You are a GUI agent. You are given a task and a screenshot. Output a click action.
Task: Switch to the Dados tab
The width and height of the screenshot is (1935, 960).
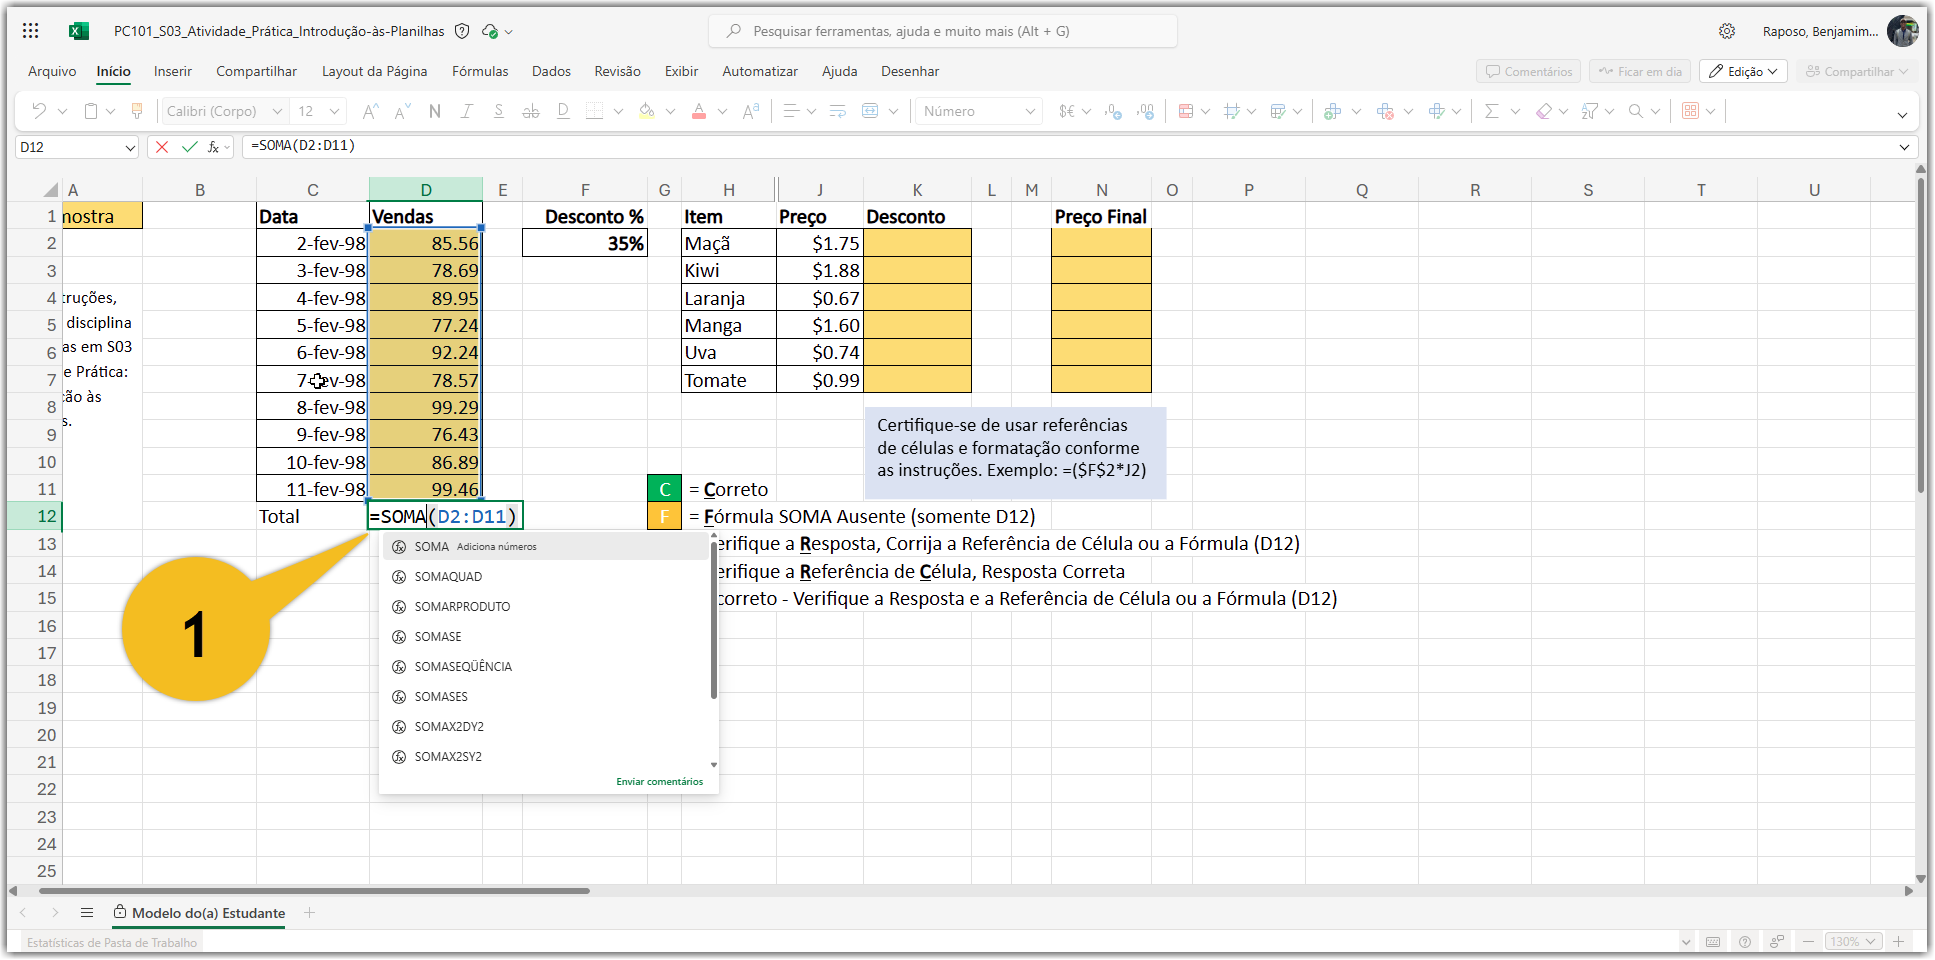551,71
